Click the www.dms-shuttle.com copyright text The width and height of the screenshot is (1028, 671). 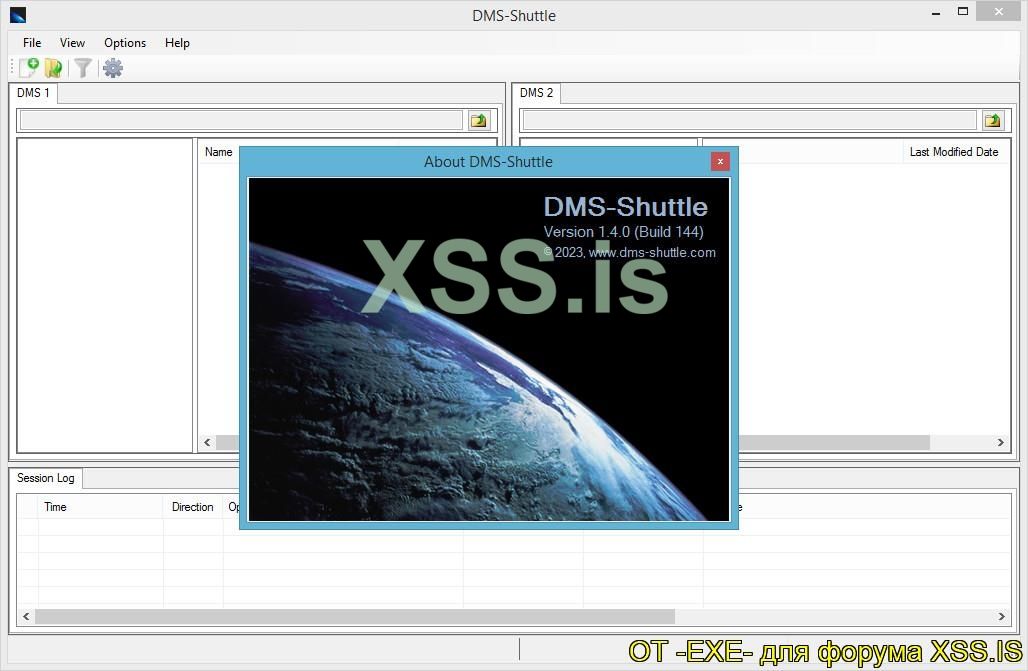coord(629,253)
